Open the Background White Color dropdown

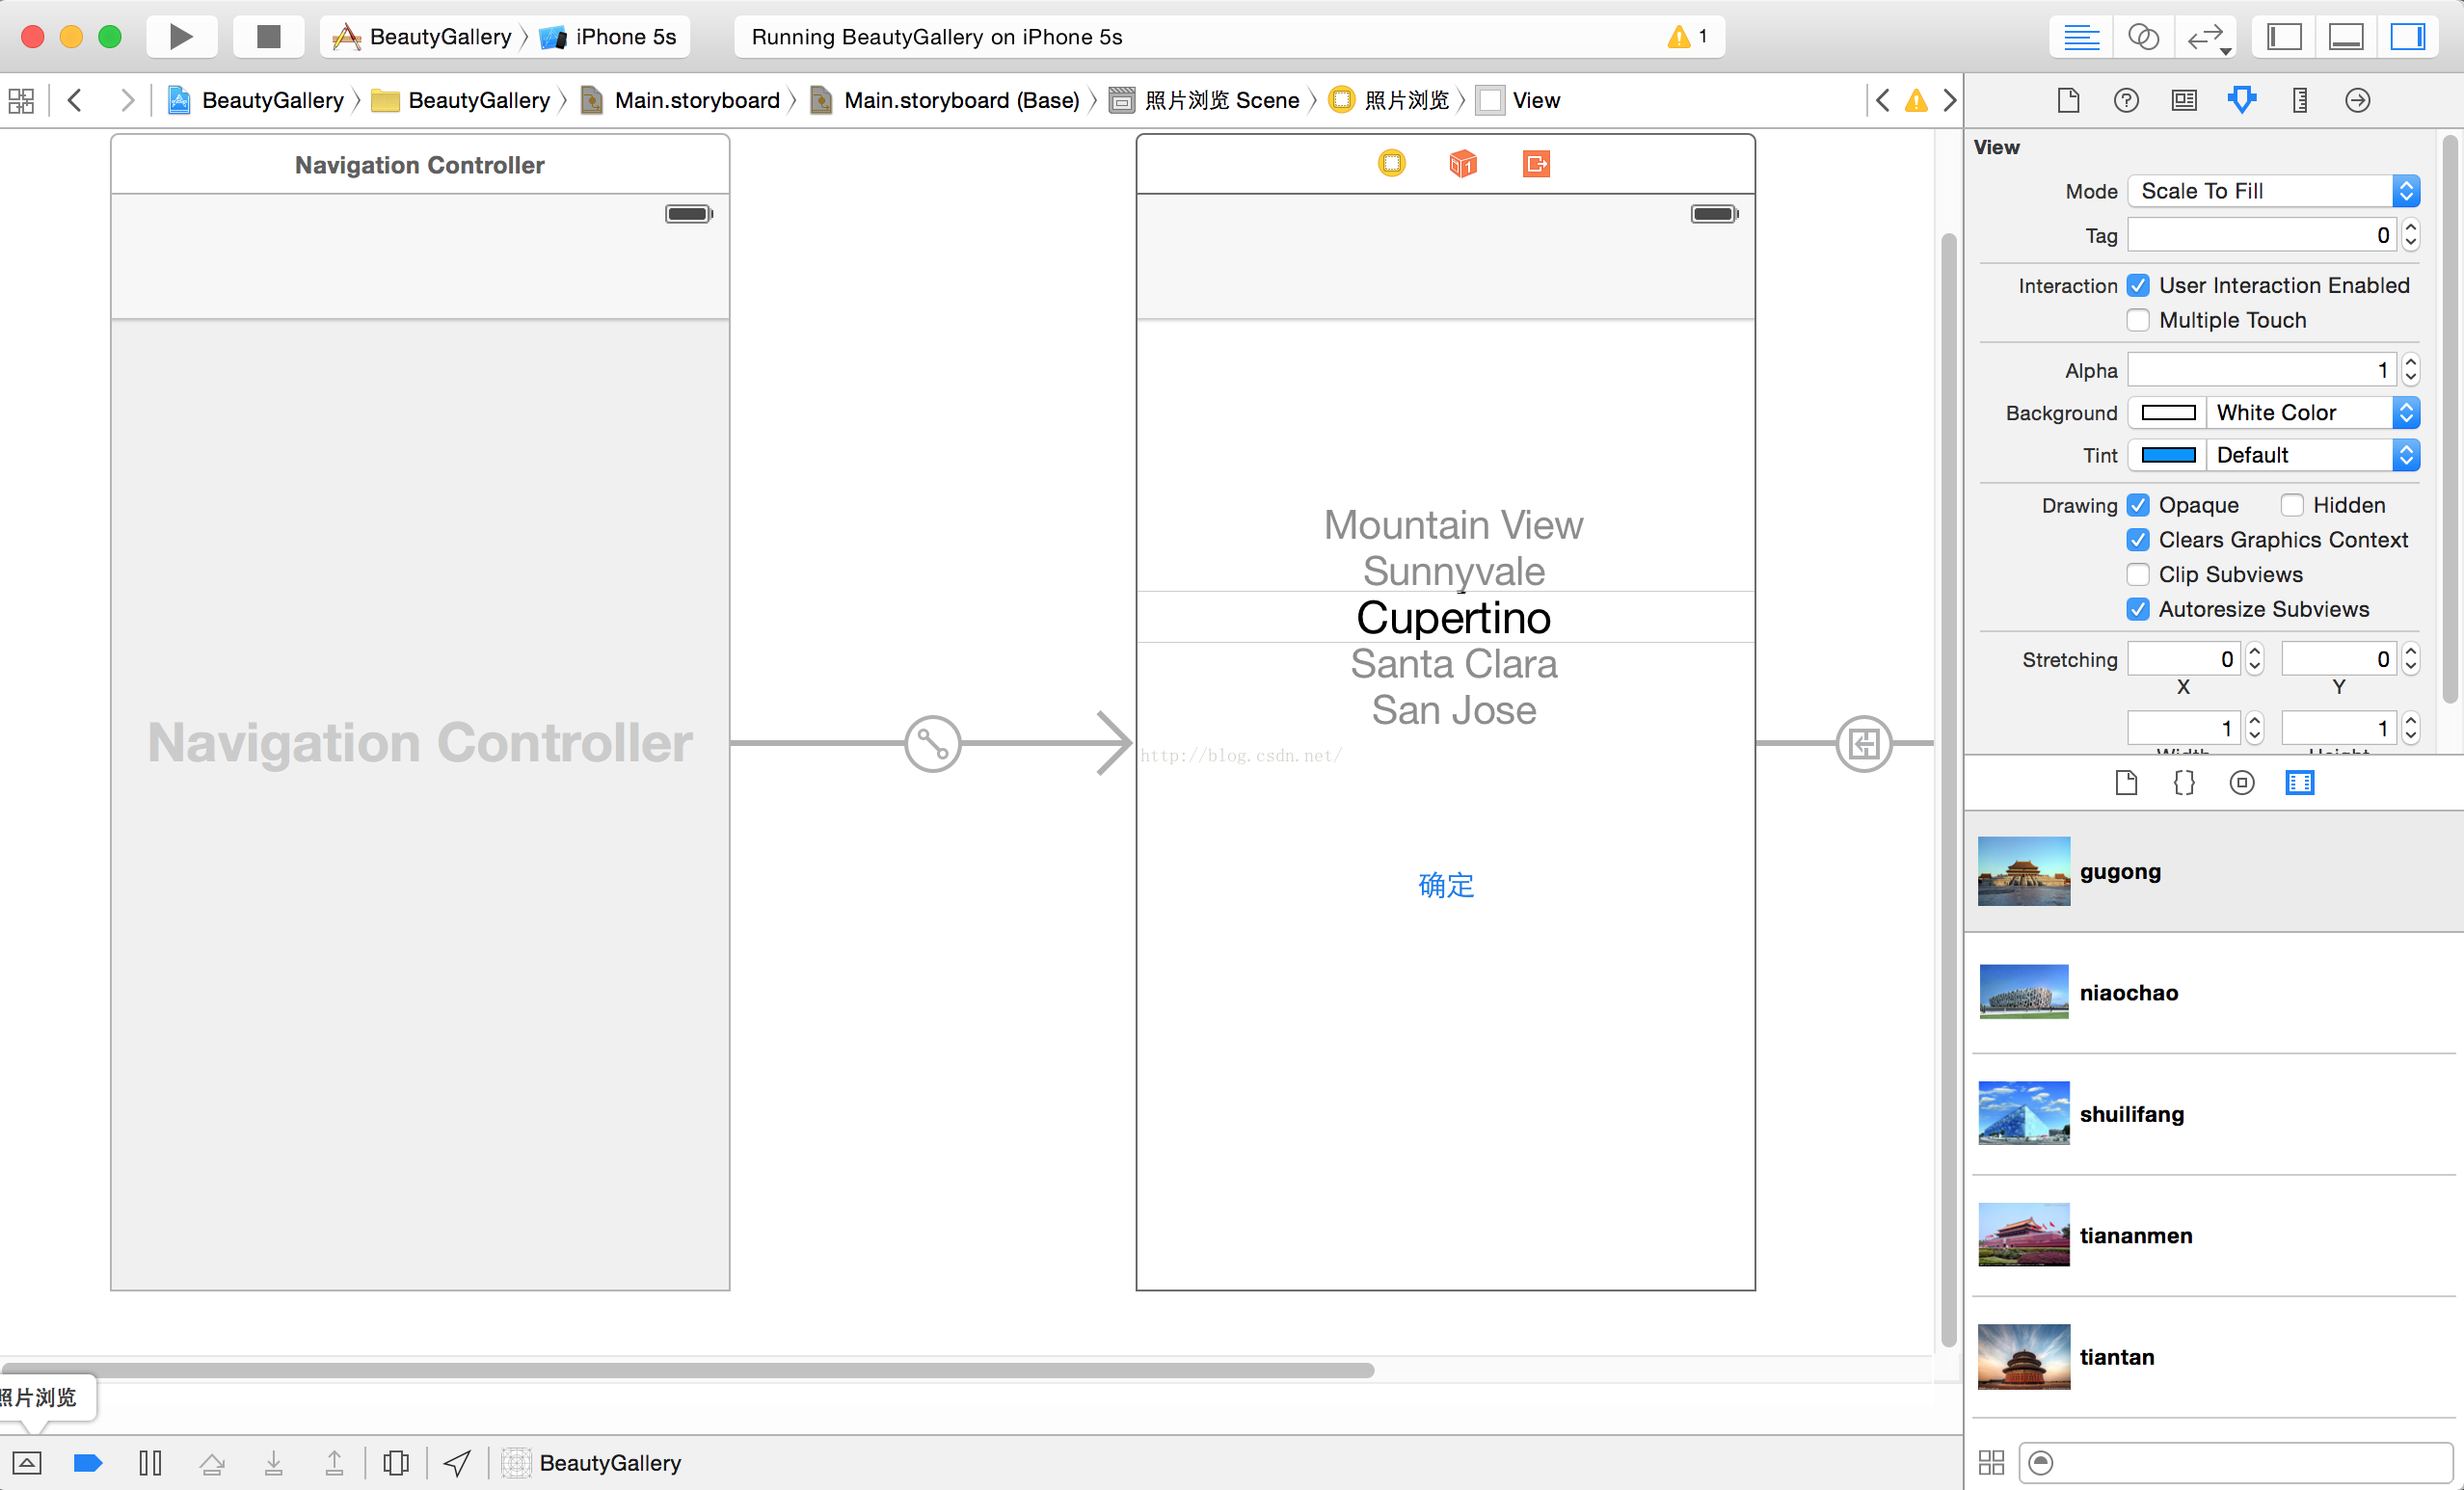click(x=2313, y=412)
